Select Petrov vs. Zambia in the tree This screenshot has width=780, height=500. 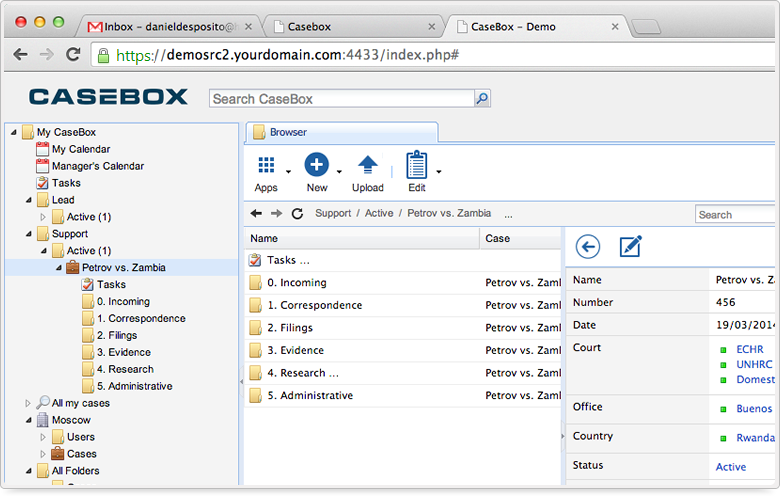[124, 268]
